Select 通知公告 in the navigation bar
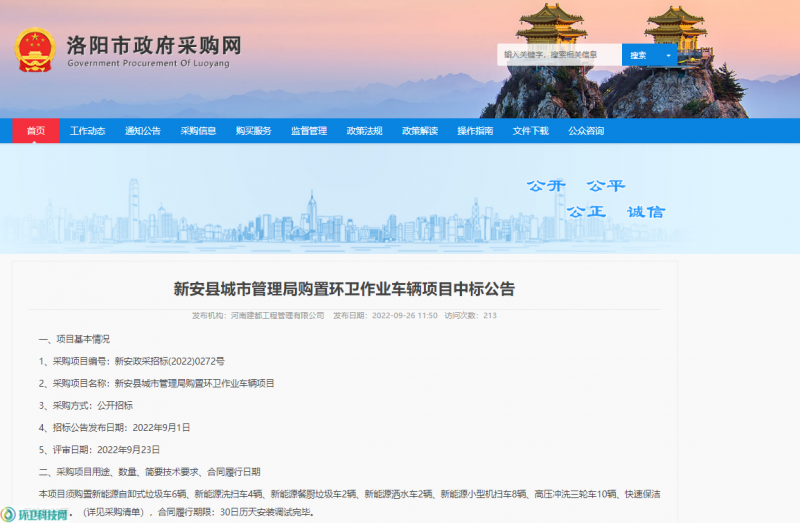 pos(143,131)
